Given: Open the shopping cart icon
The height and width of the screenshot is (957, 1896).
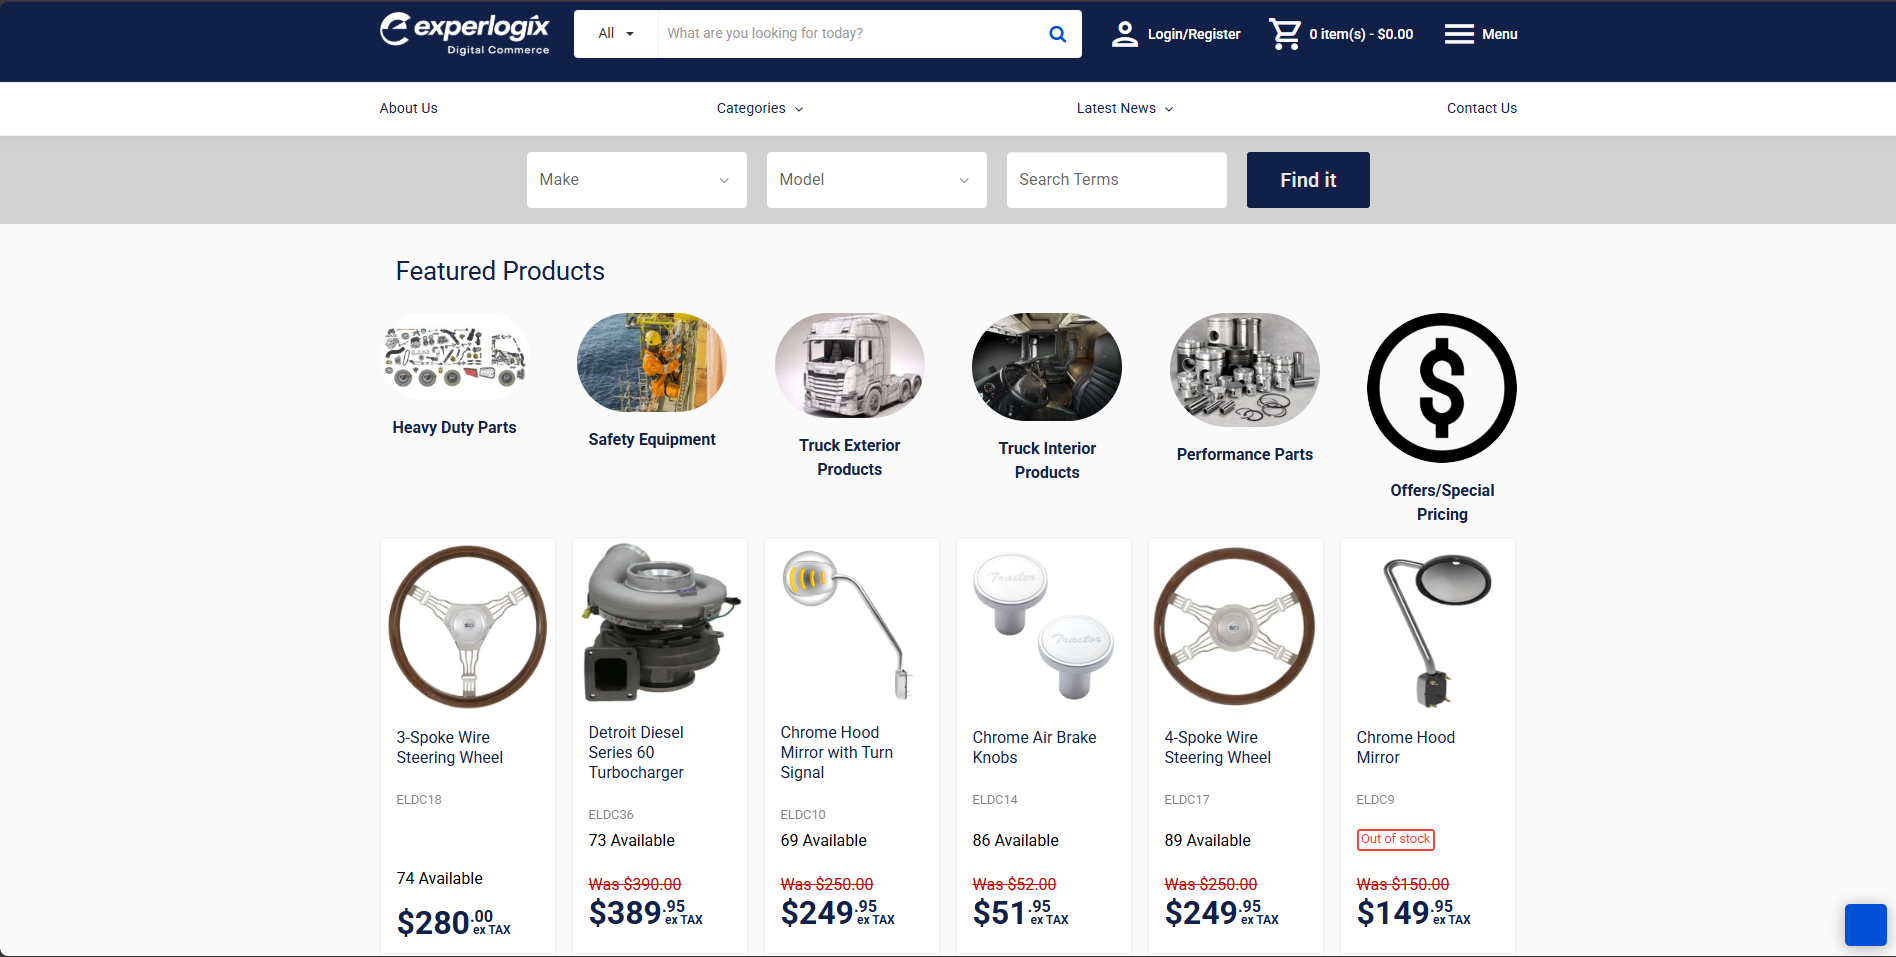Looking at the screenshot, I should [1285, 34].
